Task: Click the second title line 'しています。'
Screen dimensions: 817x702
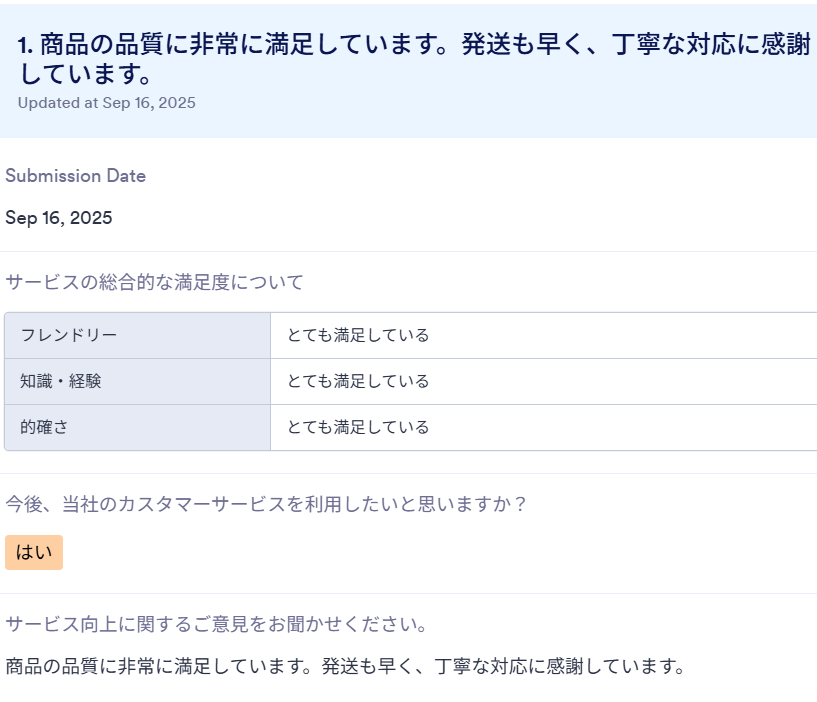Action: pyautogui.click(x=86, y=75)
